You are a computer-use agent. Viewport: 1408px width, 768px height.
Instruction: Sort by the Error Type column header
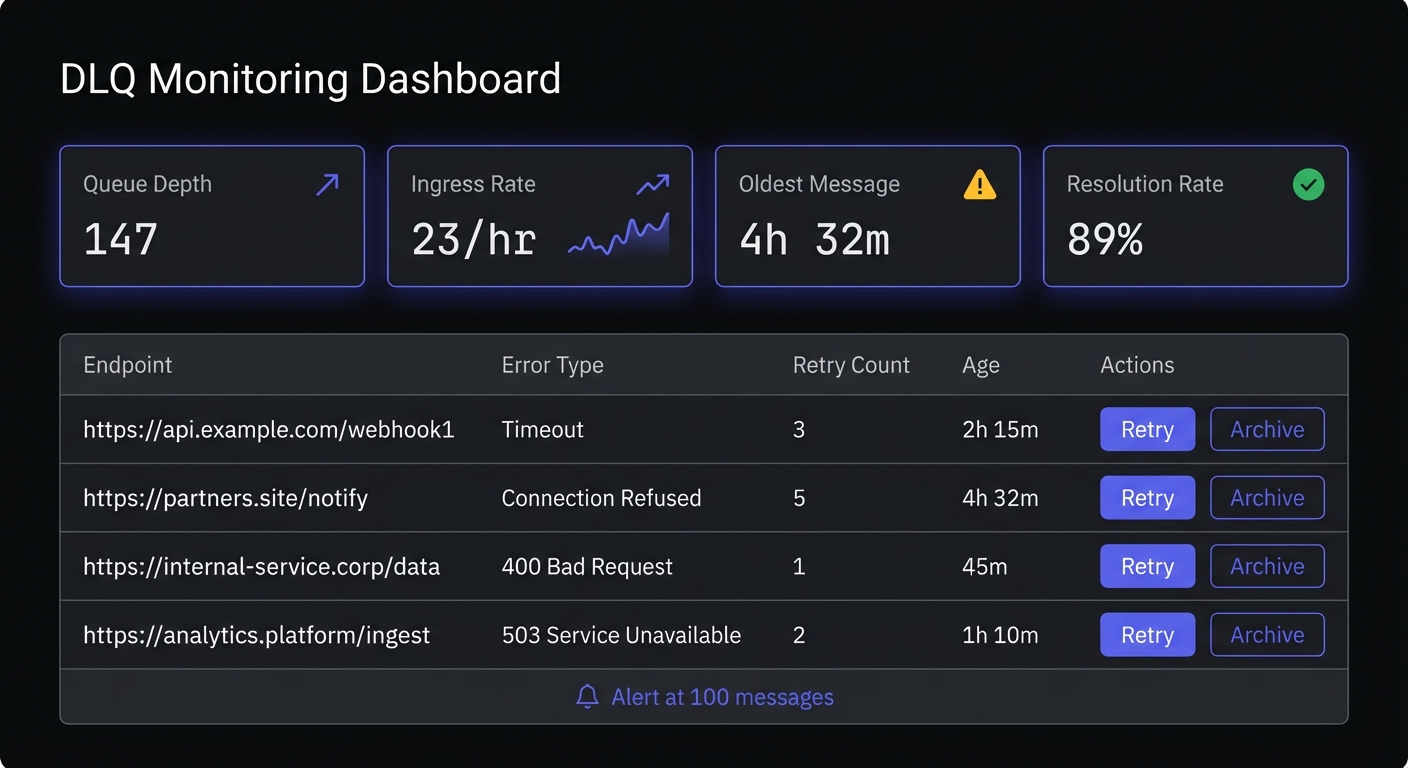552,365
